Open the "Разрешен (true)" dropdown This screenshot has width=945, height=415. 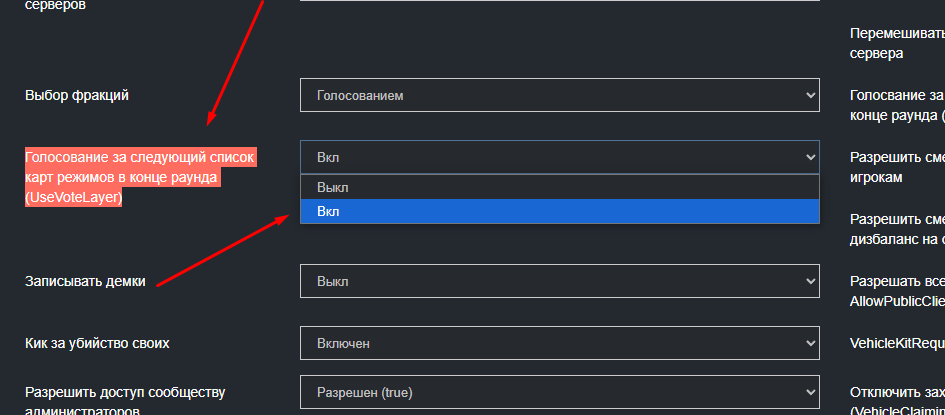pyautogui.click(x=559, y=391)
